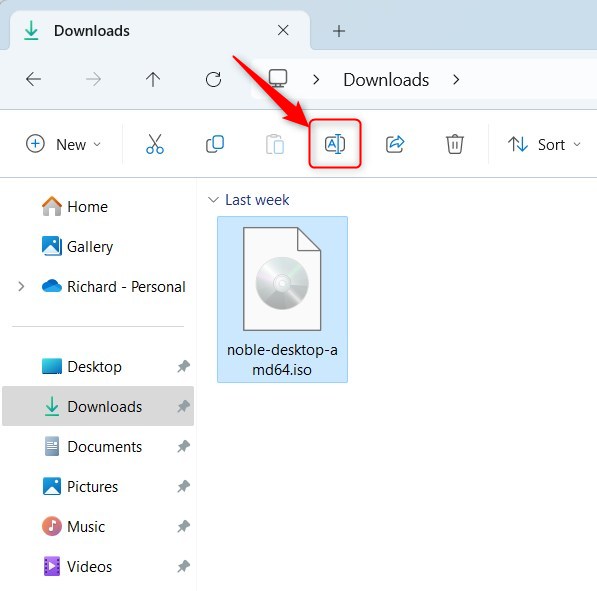Copy the selected file
Image resolution: width=597 pixels, height=591 pixels.
click(x=215, y=144)
